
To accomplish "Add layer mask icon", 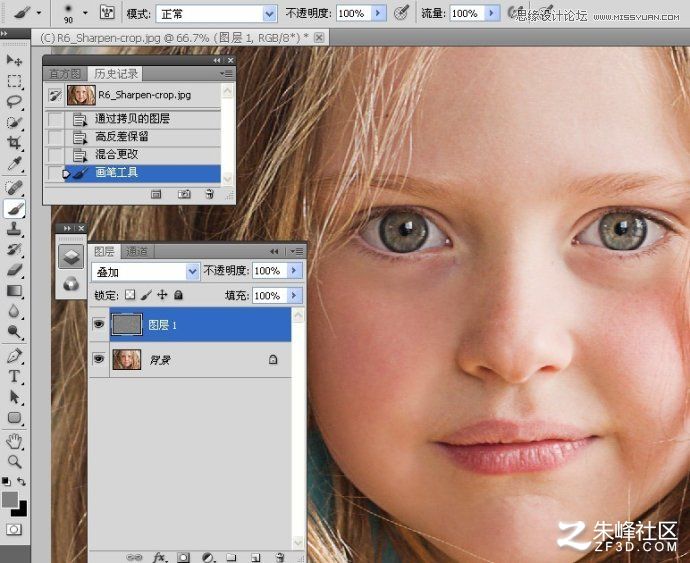I will tap(184, 557).
